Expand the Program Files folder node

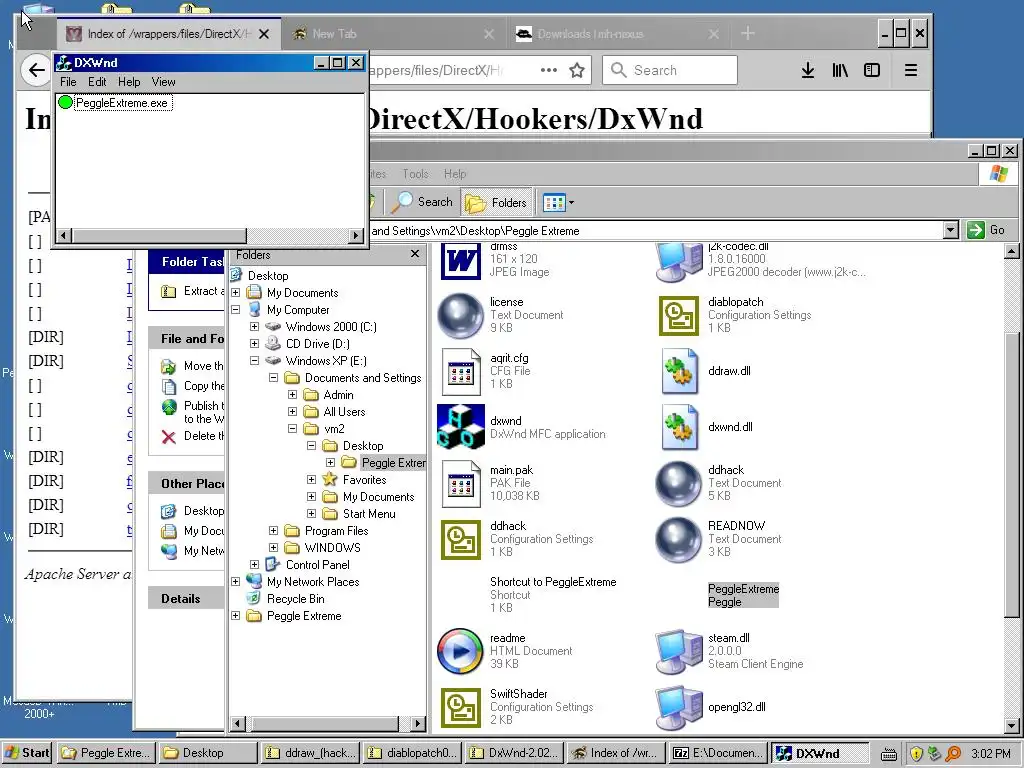(x=274, y=530)
